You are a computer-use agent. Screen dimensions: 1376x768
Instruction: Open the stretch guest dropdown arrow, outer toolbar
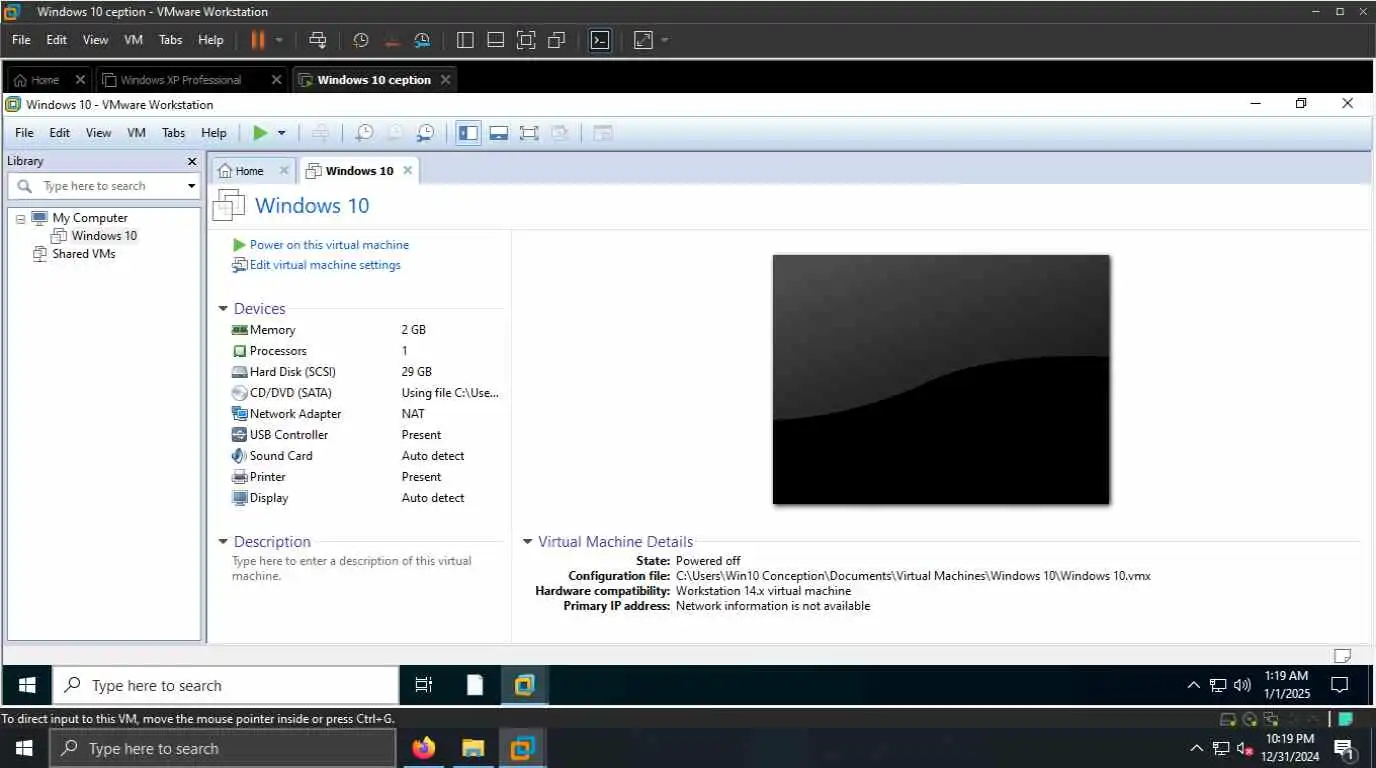(x=665, y=40)
